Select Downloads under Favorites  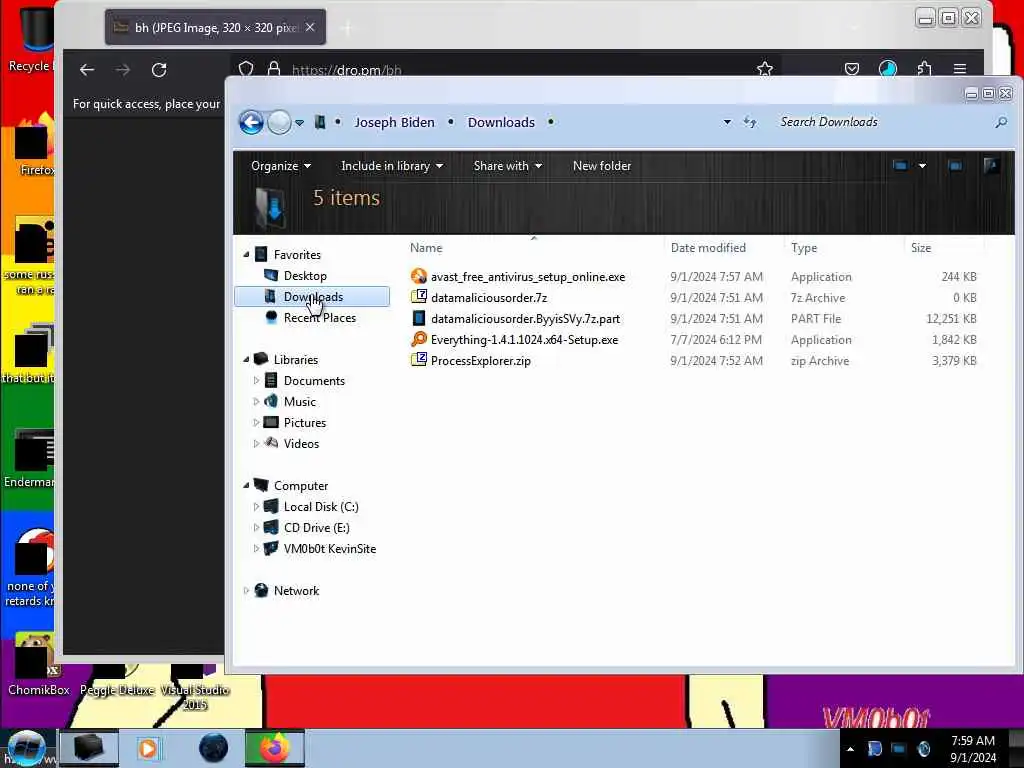coord(312,296)
